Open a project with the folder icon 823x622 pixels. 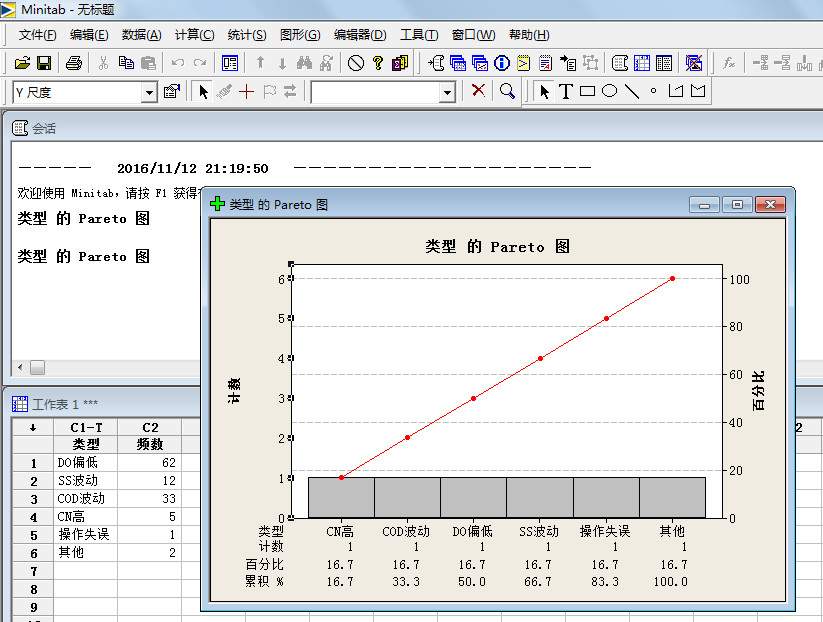click(23, 64)
